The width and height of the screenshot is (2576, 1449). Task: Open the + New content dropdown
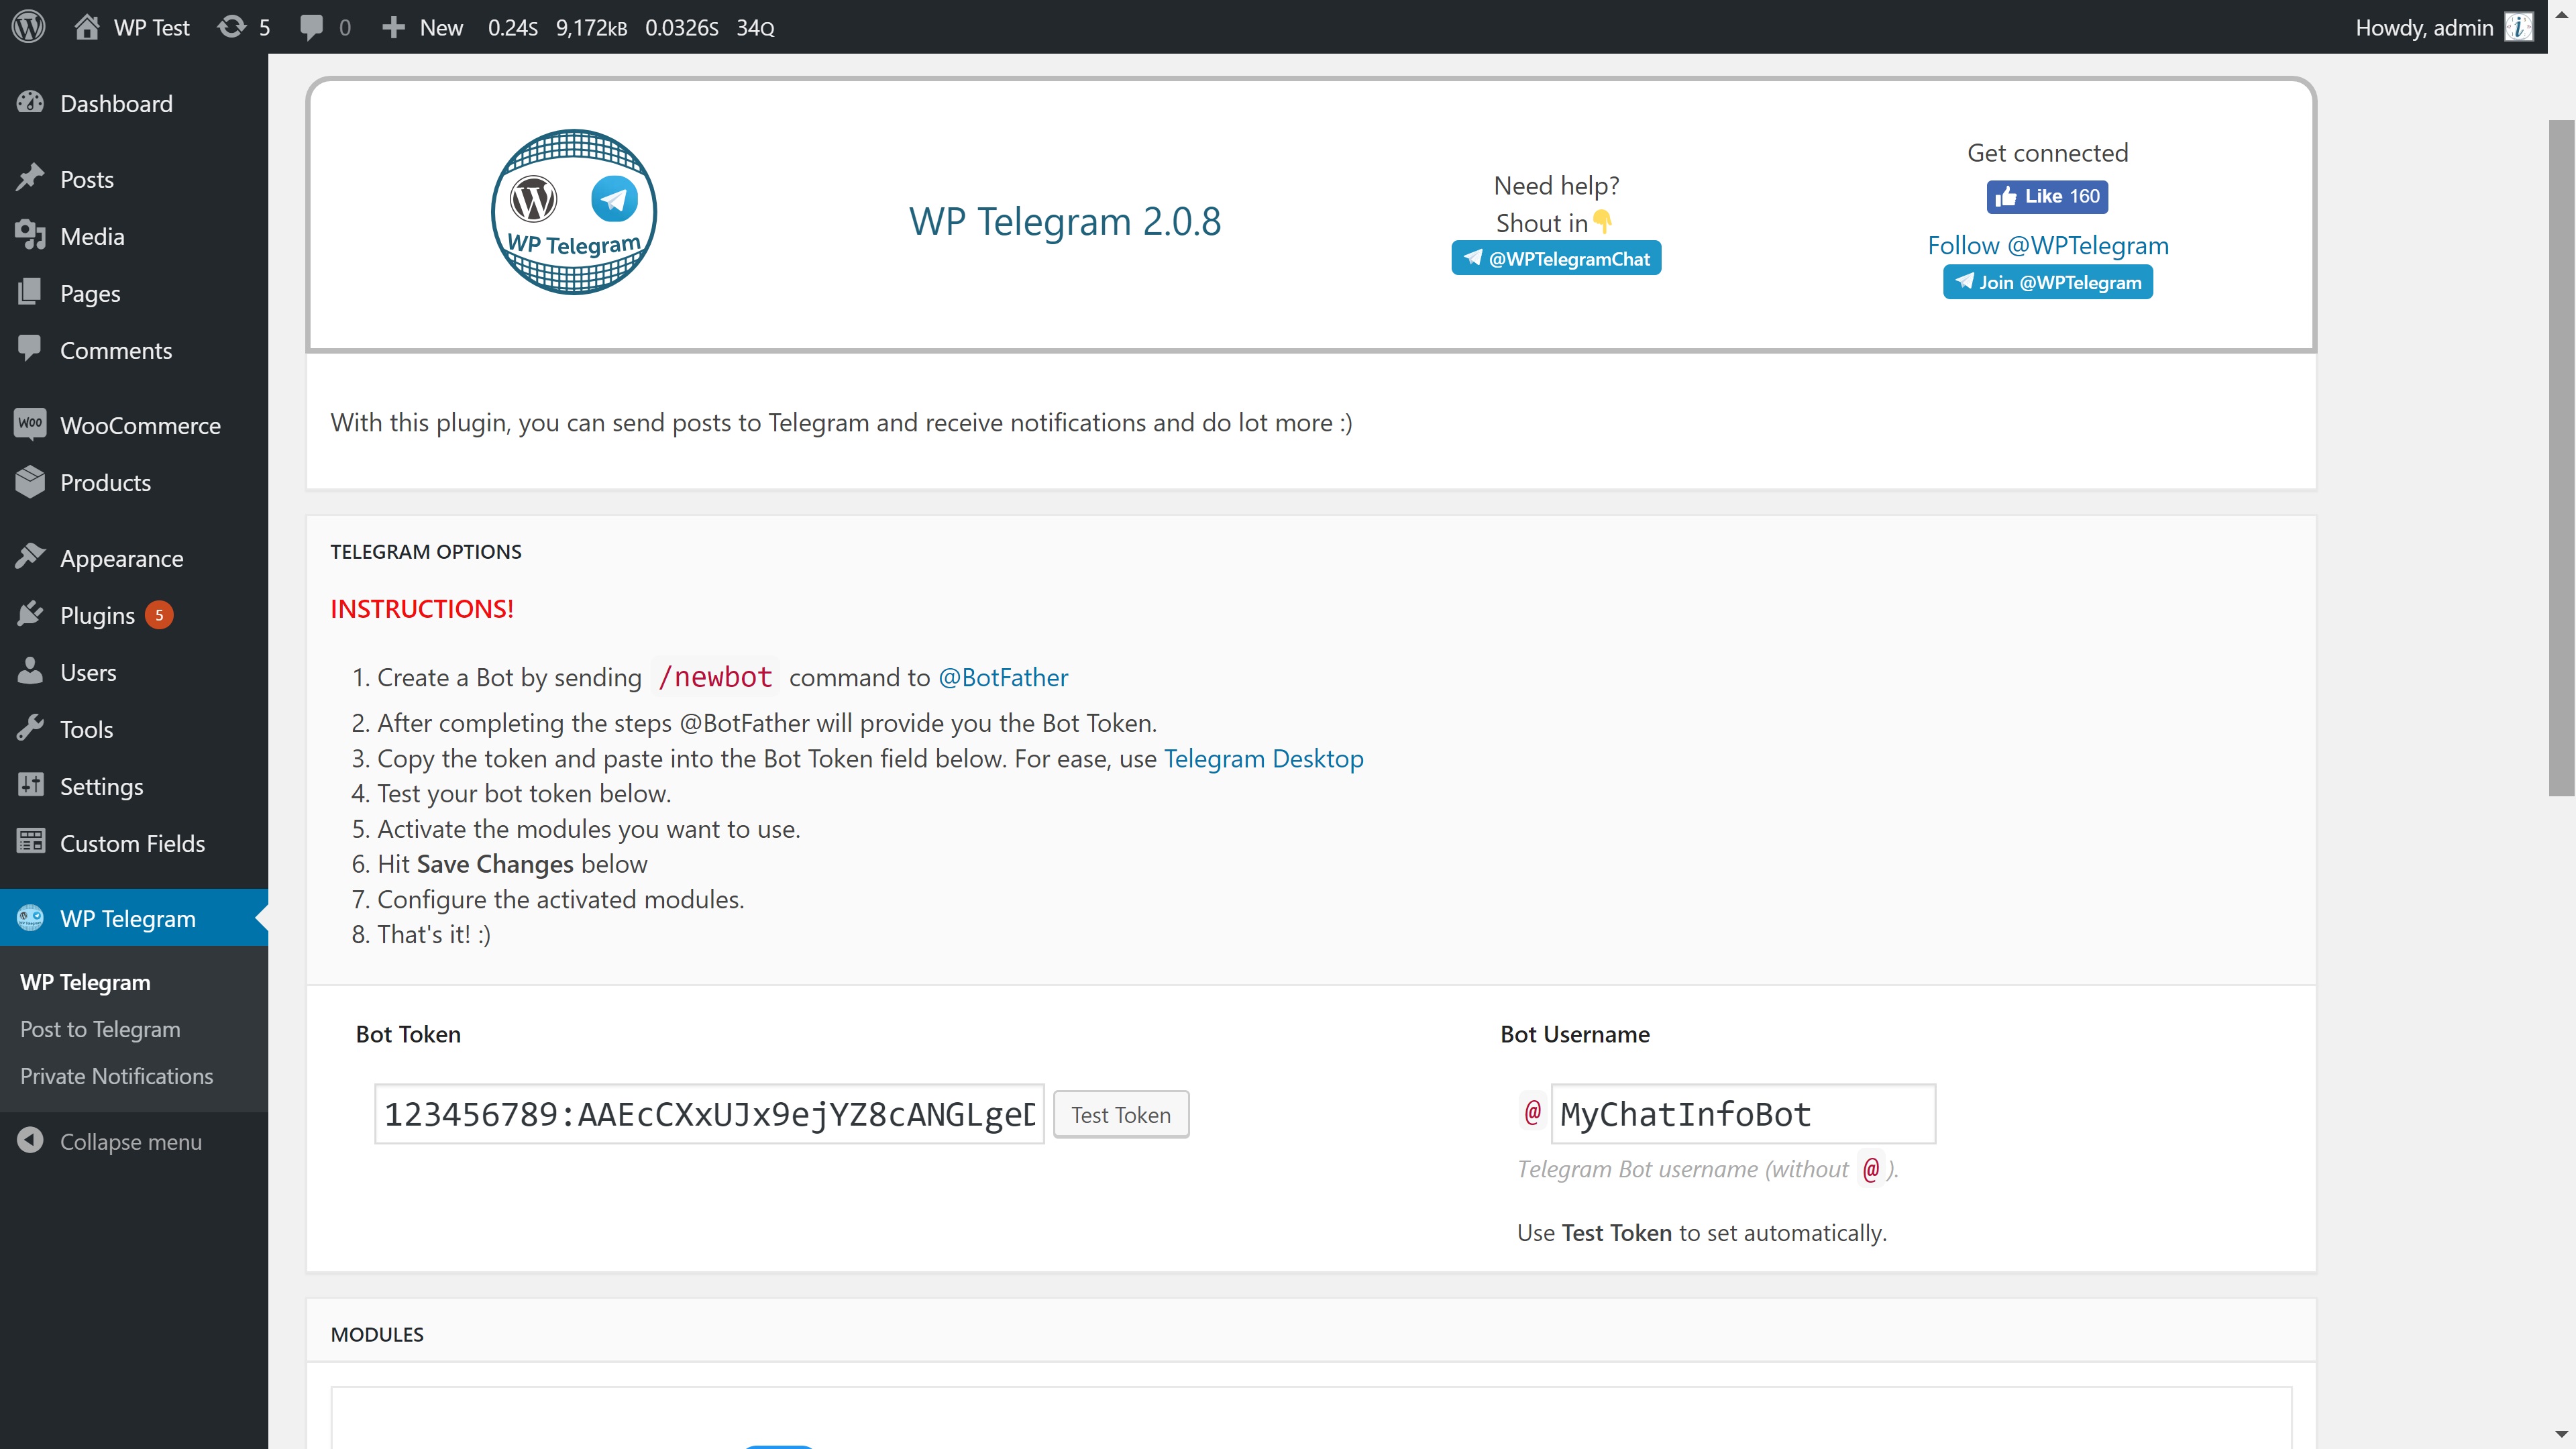click(x=422, y=27)
